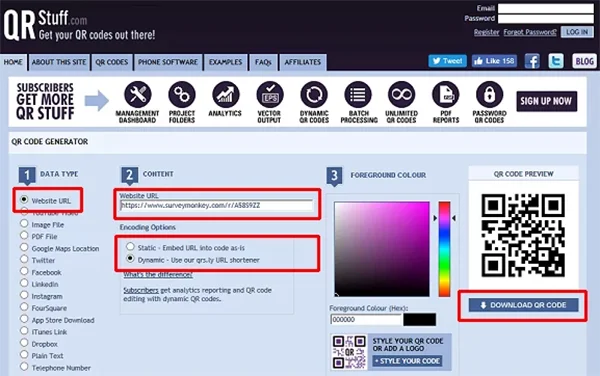Select the Plain Text radio option

click(24, 355)
